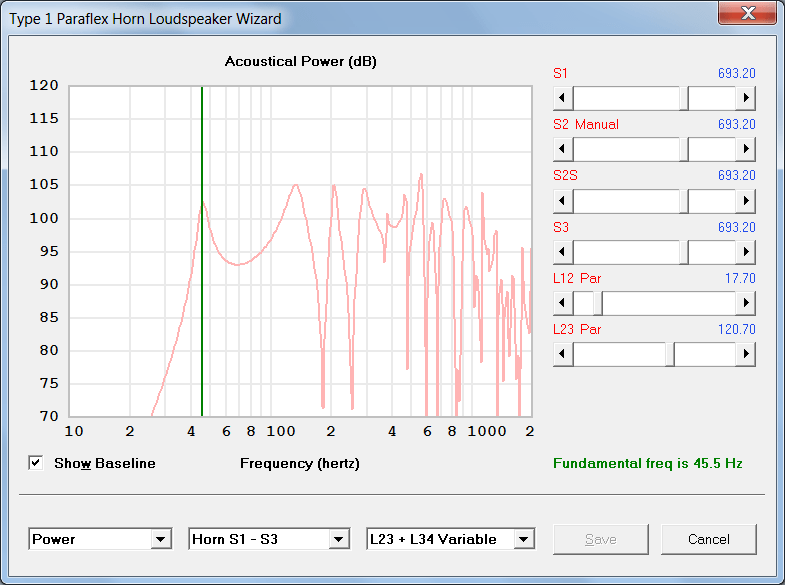Viewport: 785px width, 585px height.
Task: Increase S1 with the right arrow
Action: [x=745, y=98]
